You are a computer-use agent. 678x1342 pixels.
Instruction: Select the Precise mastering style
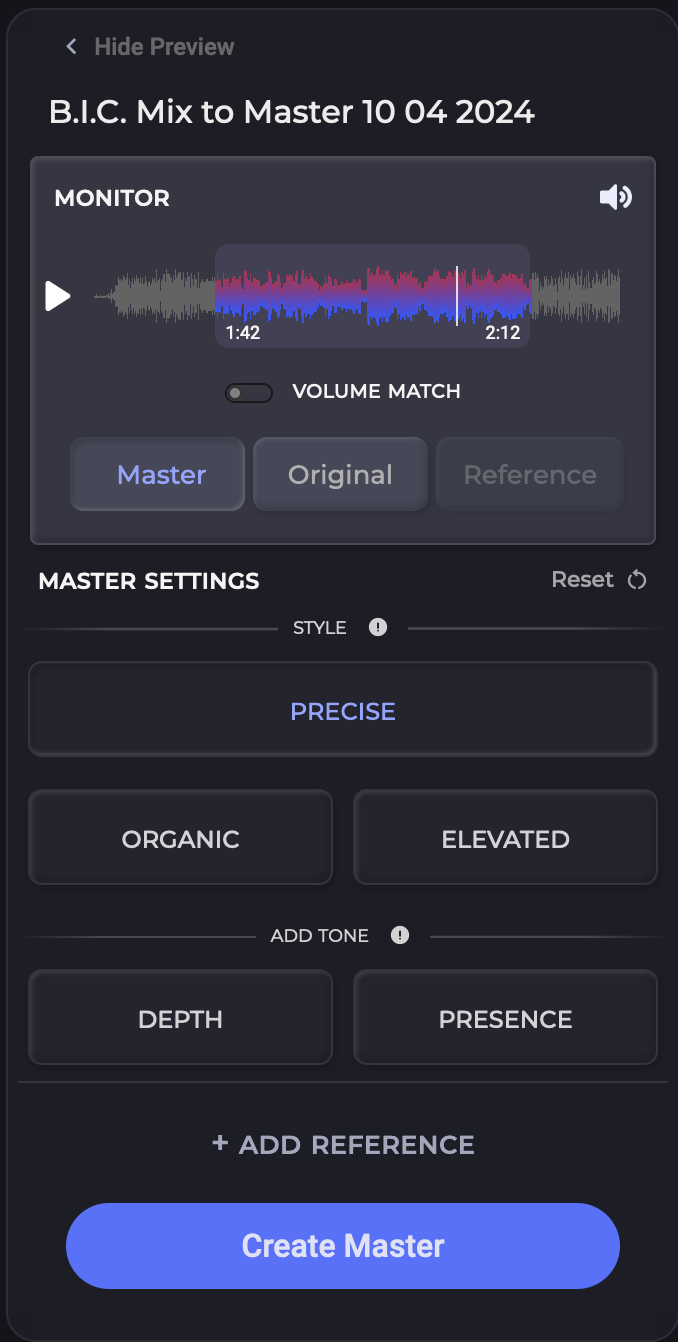(x=343, y=710)
